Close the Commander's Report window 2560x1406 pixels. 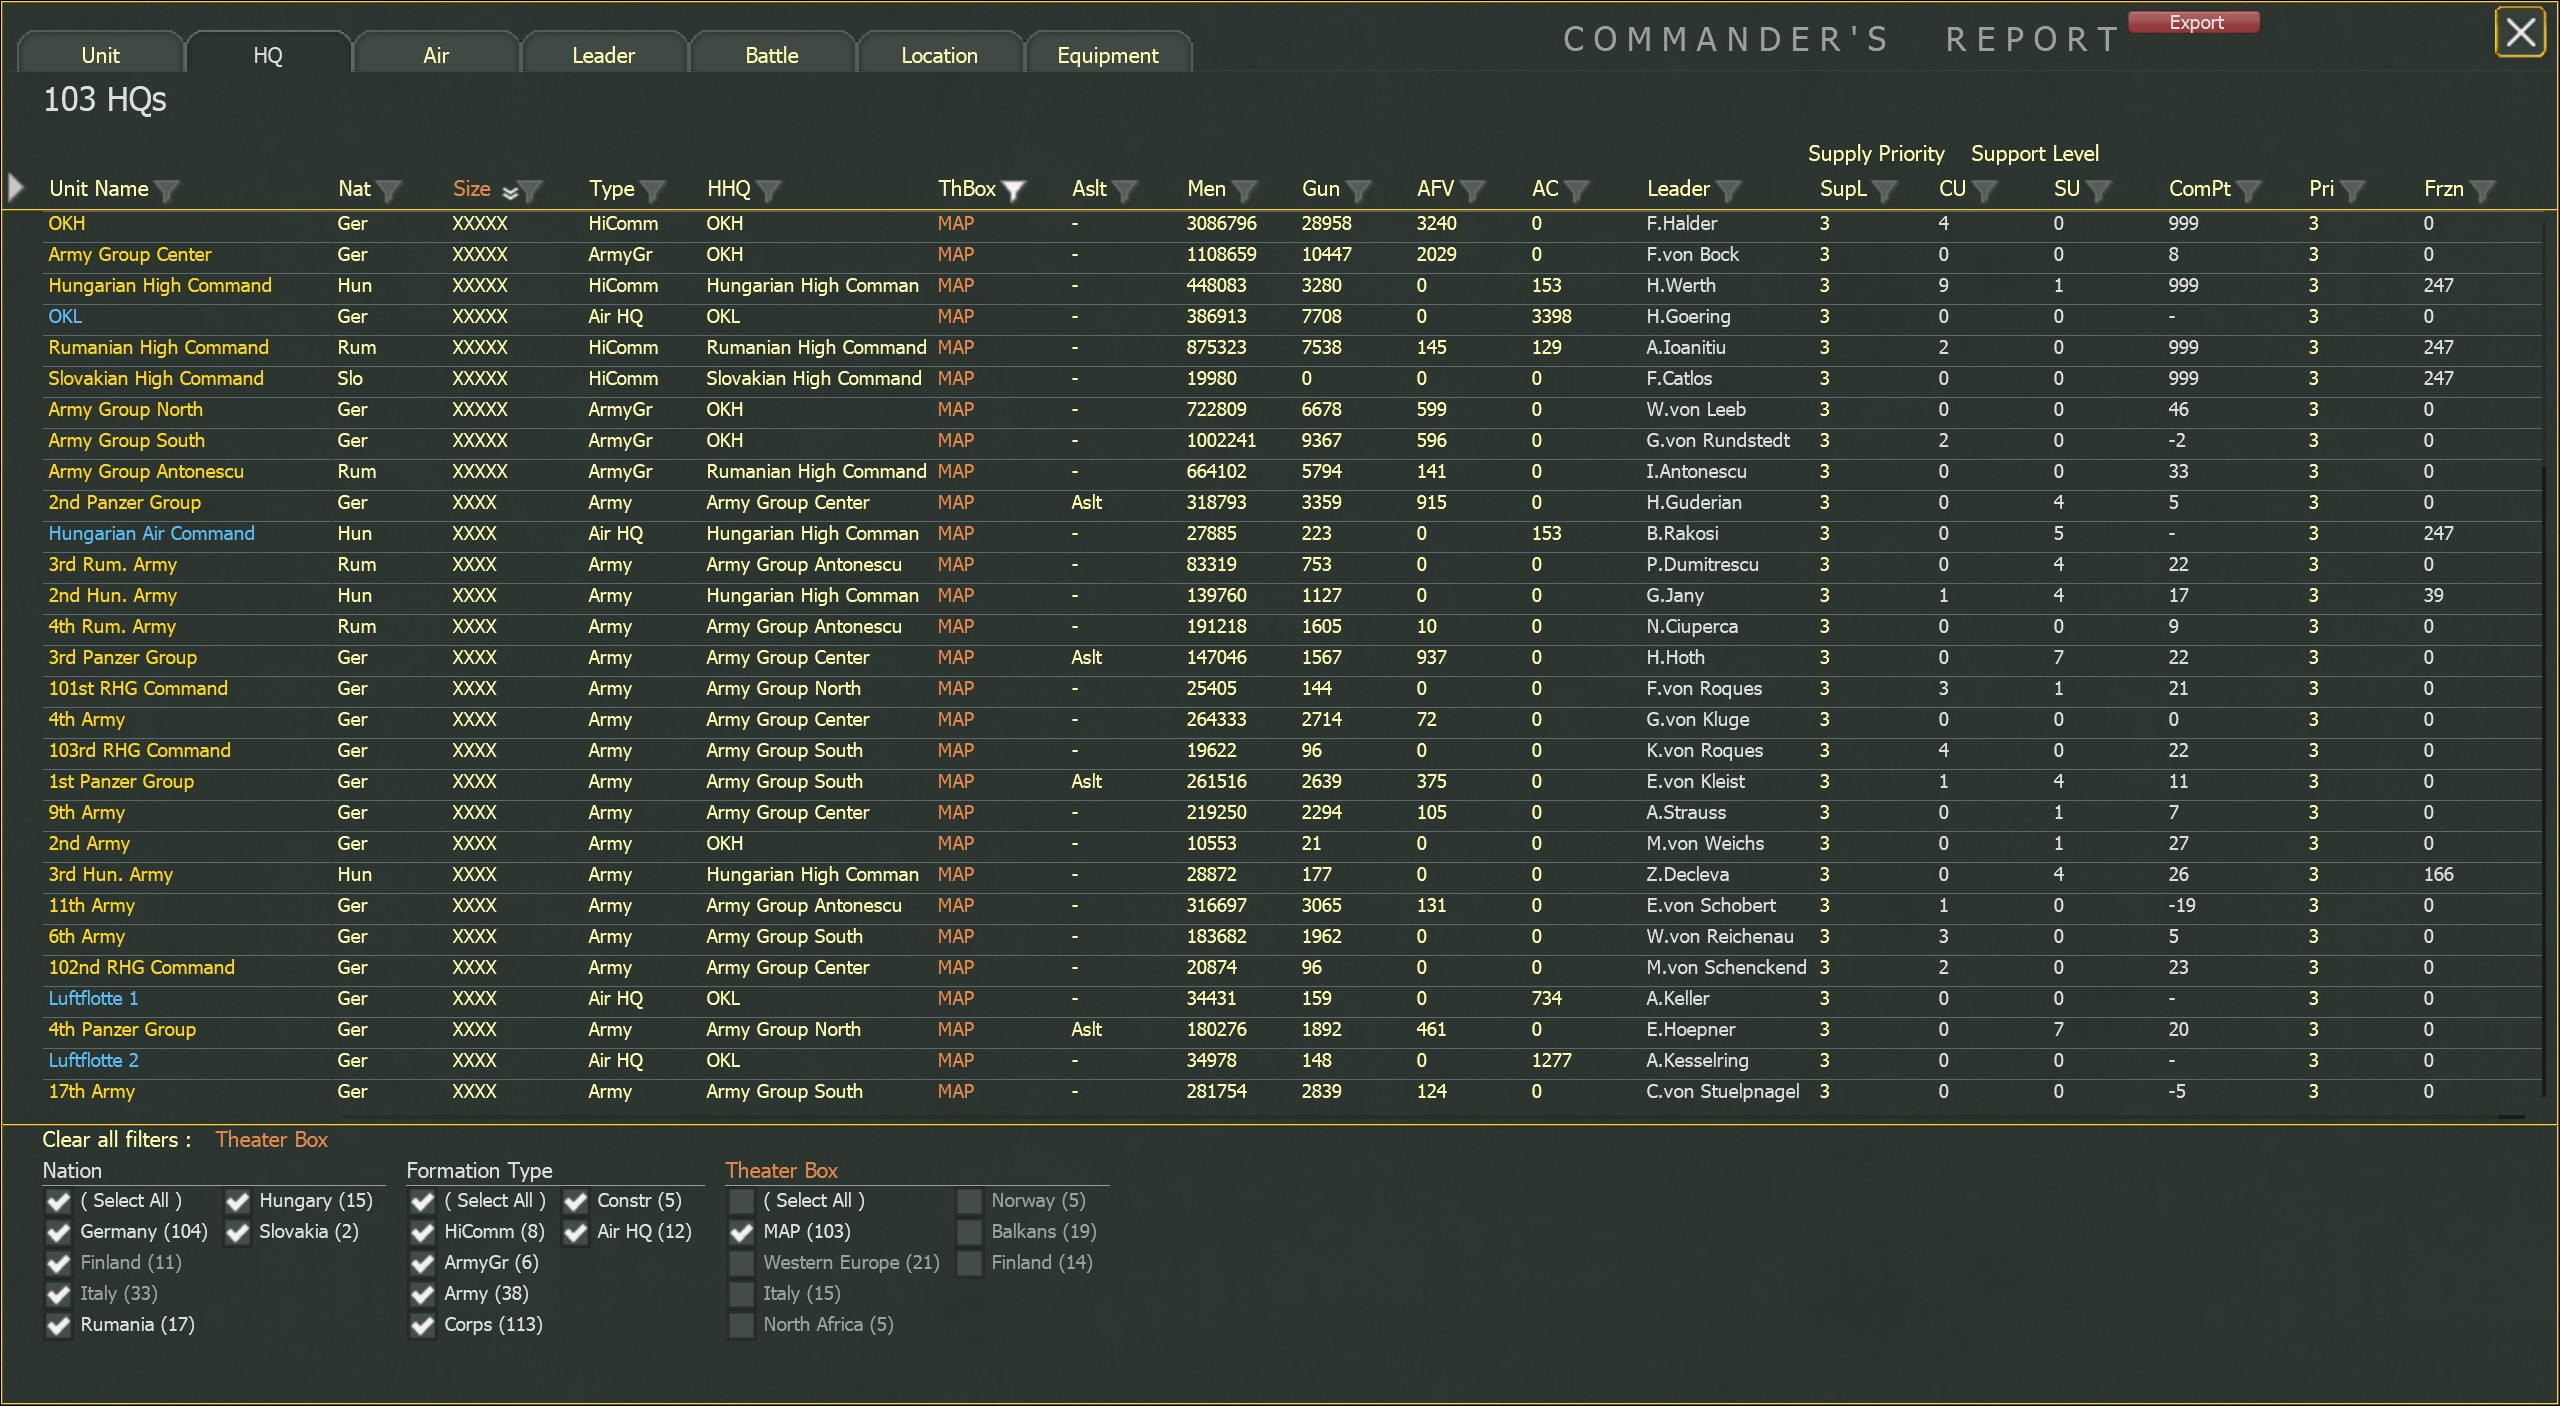[x=2520, y=32]
